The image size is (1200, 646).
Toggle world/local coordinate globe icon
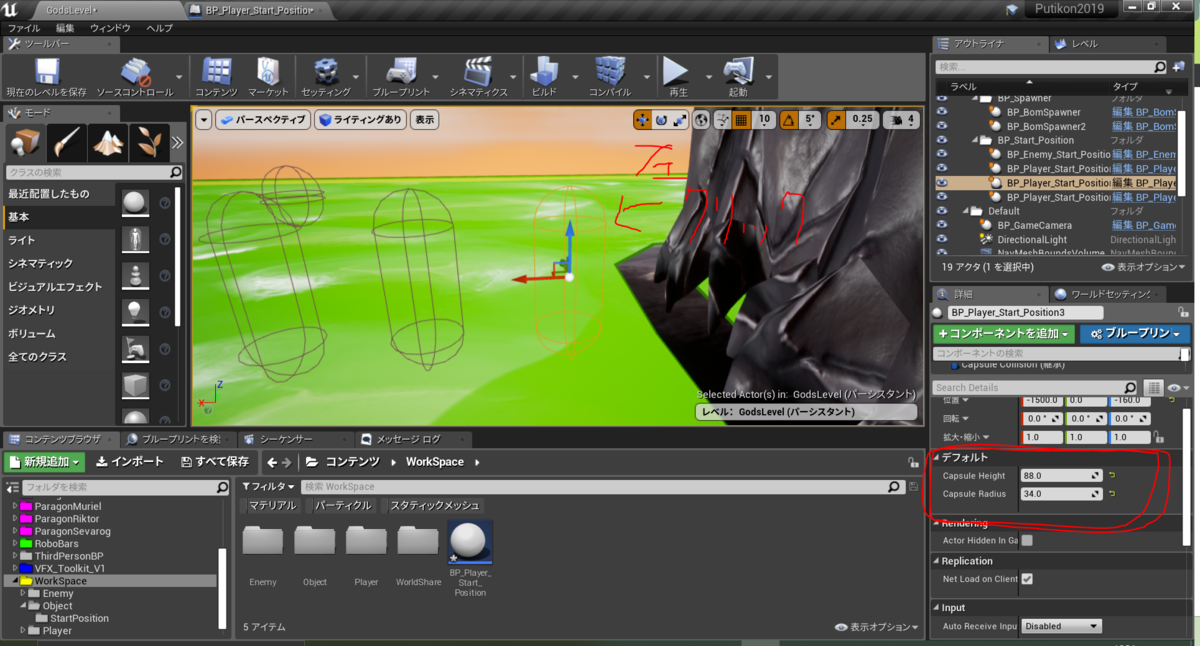(x=701, y=120)
